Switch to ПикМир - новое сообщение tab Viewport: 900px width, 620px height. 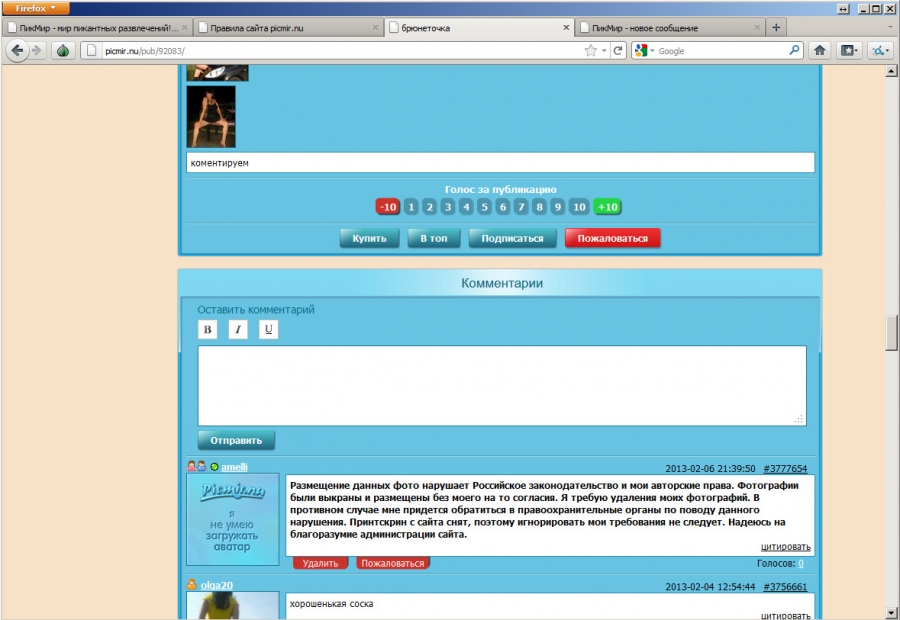point(670,28)
